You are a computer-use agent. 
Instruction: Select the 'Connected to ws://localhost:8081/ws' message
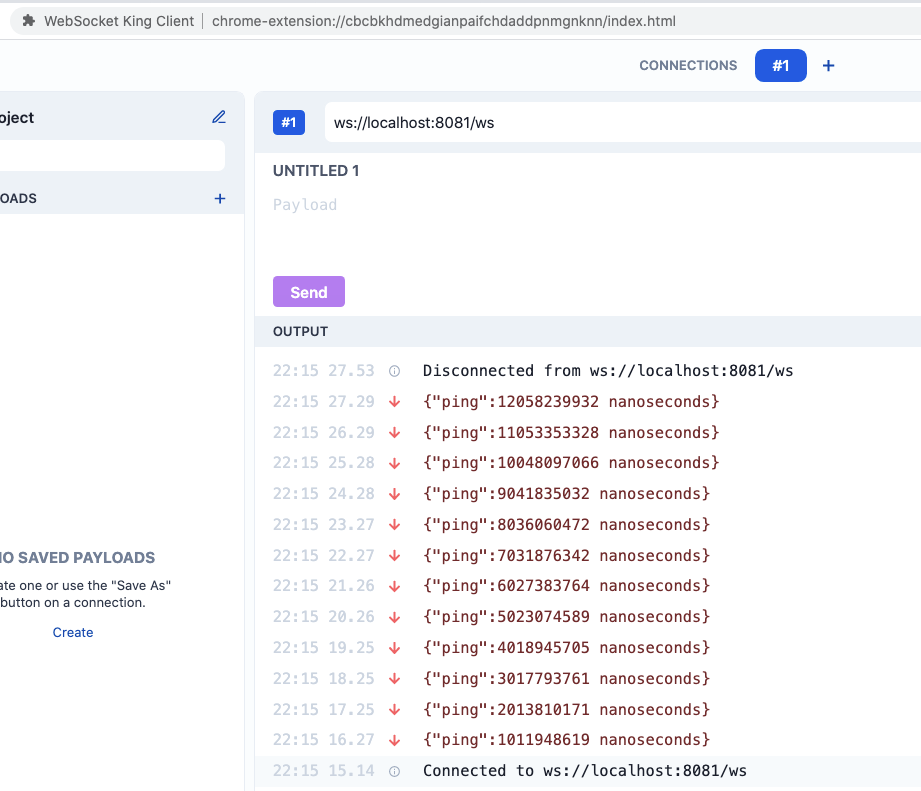pyautogui.click(x=585, y=771)
